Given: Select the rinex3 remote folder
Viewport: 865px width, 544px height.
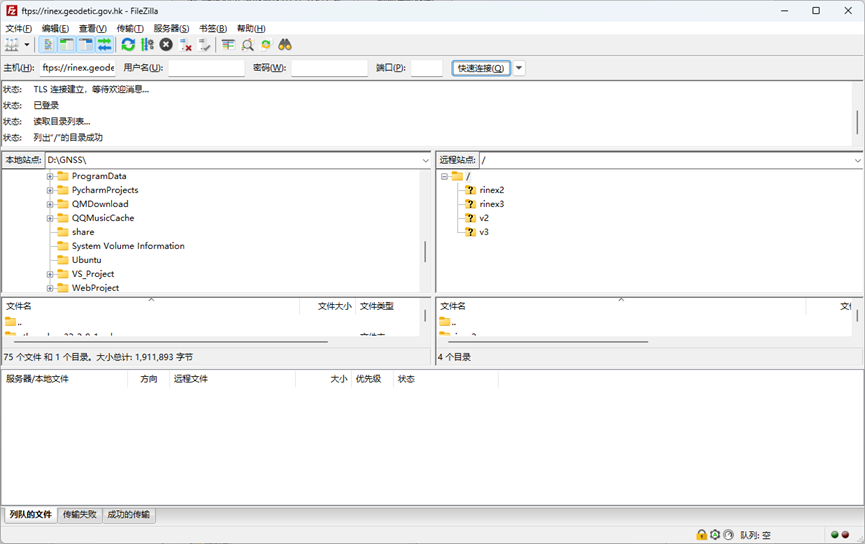Looking at the screenshot, I should (x=491, y=204).
